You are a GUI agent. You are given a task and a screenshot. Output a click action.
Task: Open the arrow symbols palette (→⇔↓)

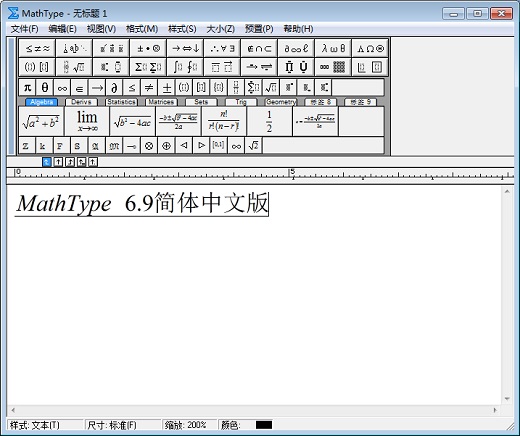tap(185, 49)
